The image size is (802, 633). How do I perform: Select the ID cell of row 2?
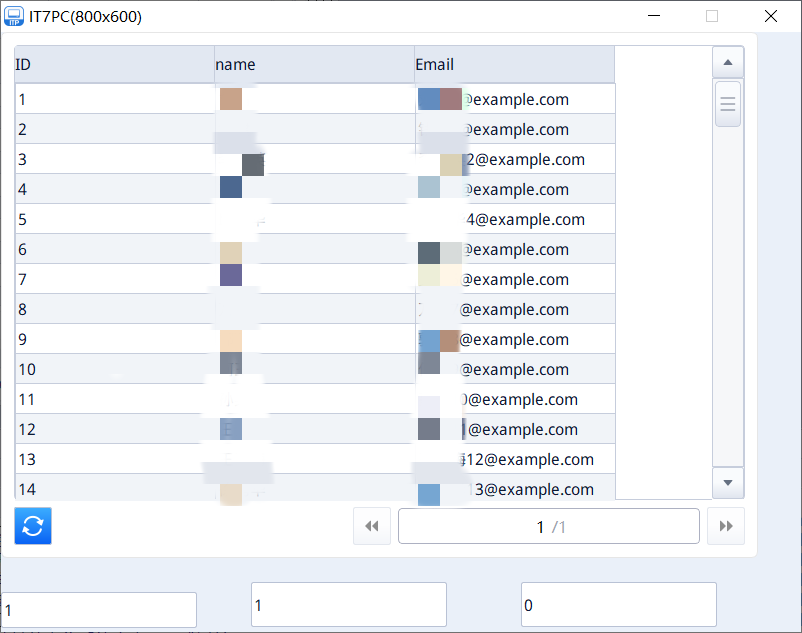coord(115,129)
